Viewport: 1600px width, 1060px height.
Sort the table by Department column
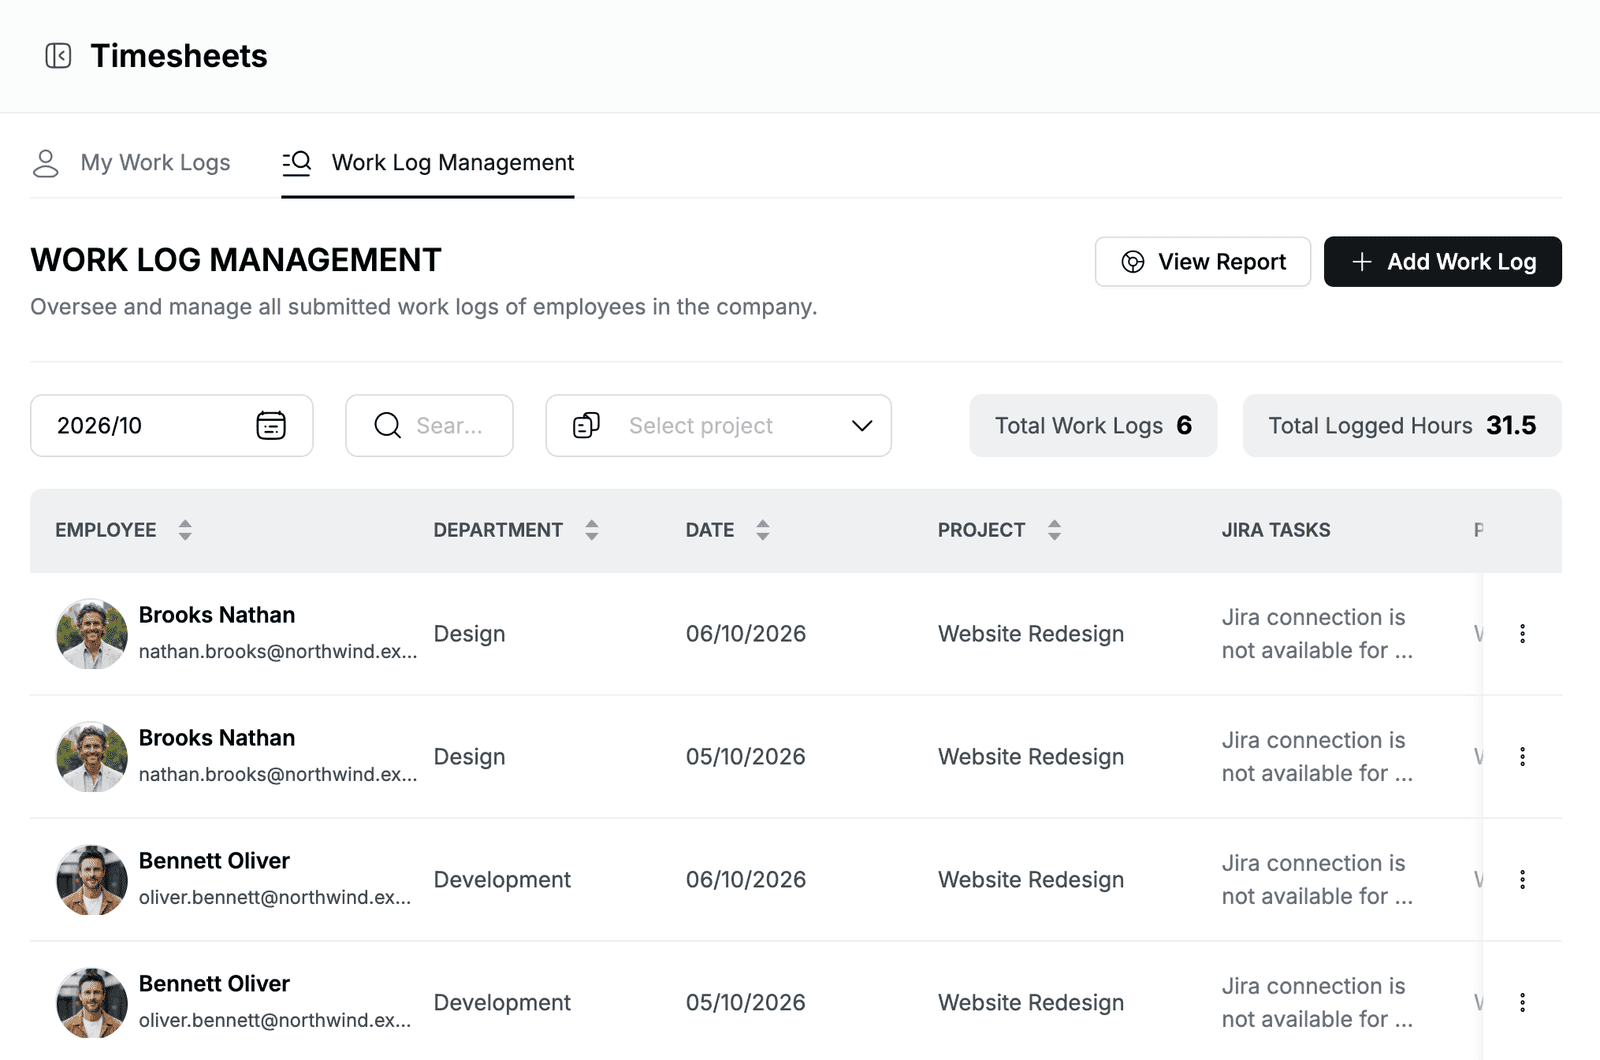tap(592, 530)
